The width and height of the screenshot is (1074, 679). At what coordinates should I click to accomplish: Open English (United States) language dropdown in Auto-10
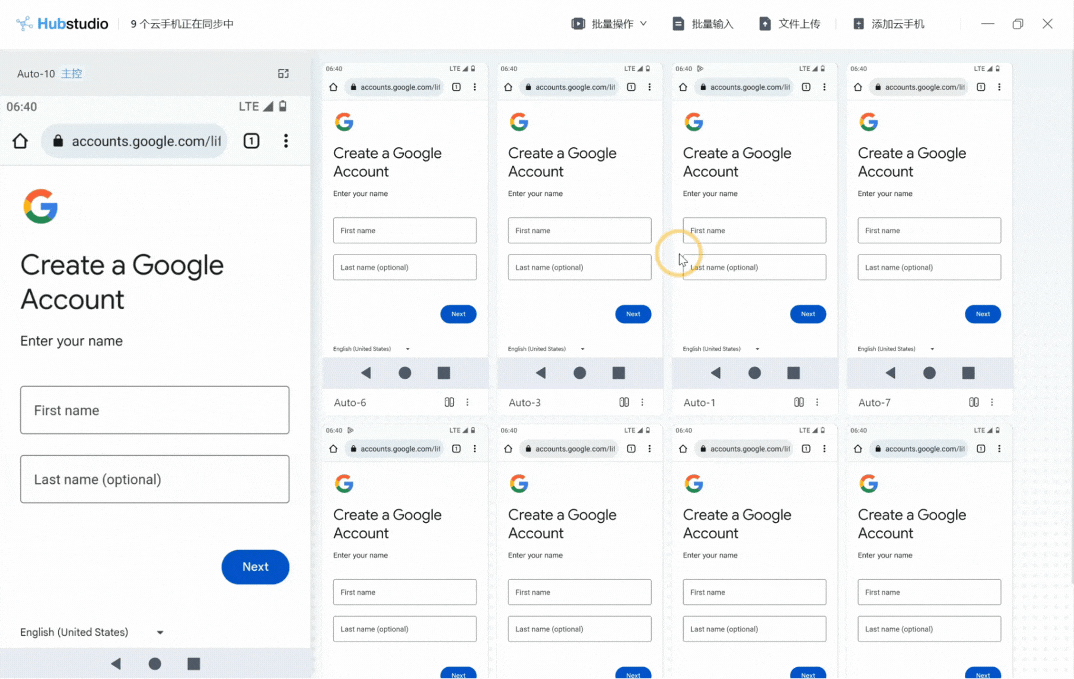pos(92,632)
